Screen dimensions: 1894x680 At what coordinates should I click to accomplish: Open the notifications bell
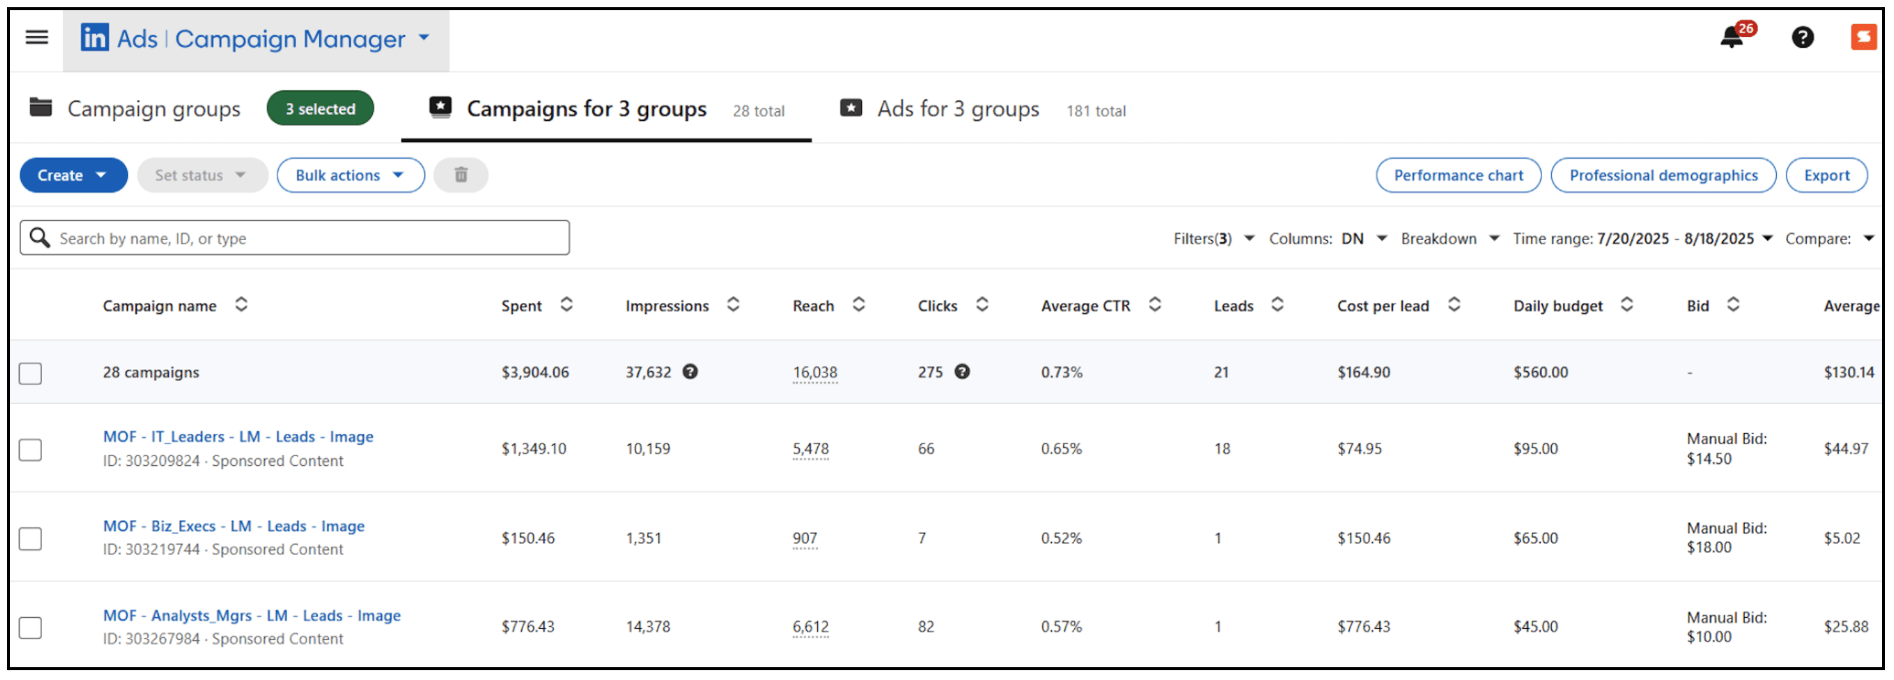click(1732, 38)
